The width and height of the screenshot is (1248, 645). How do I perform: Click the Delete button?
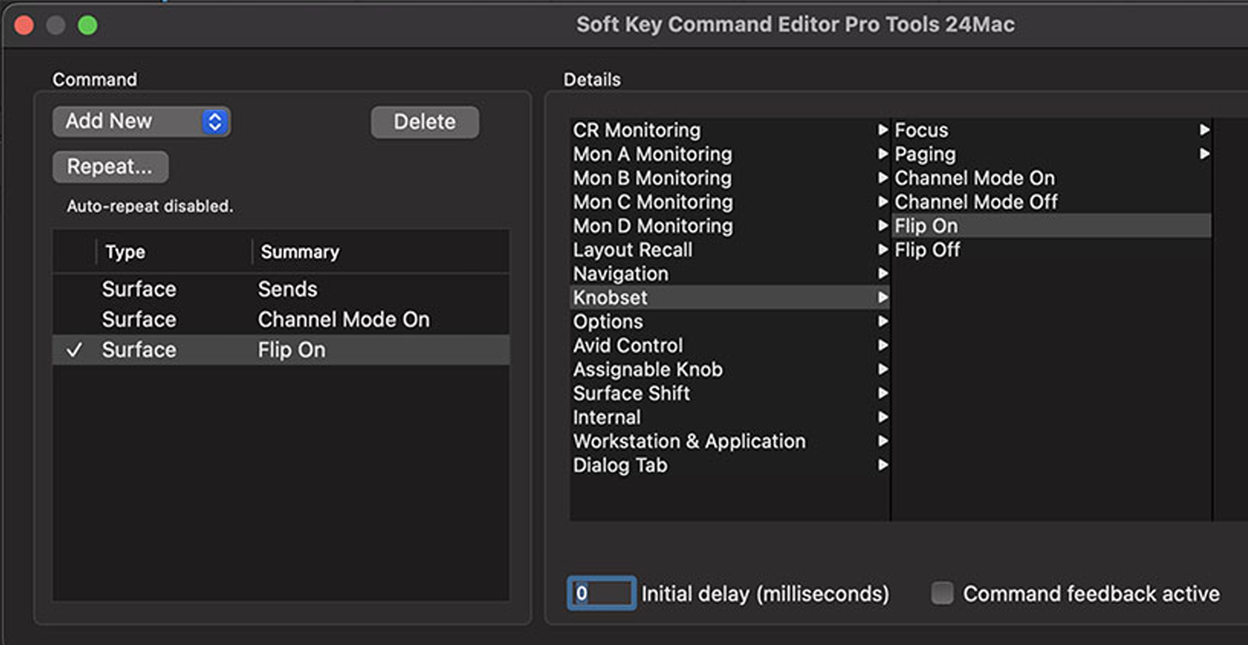(424, 121)
